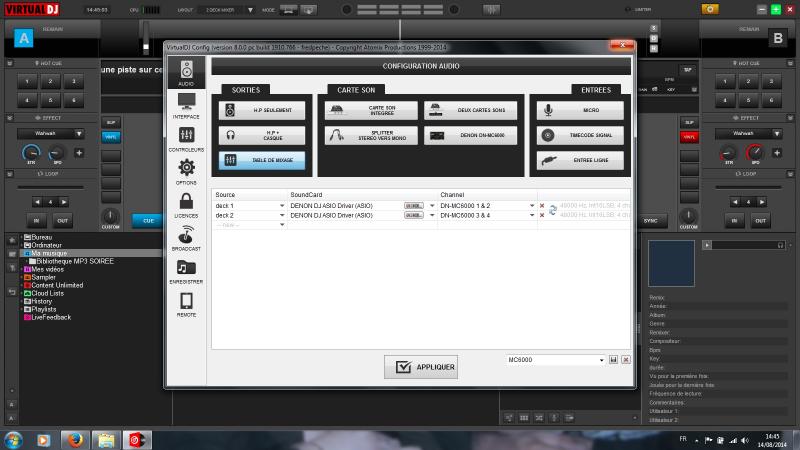
Task: Click the Carte Son tab label
Action: point(356,90)
